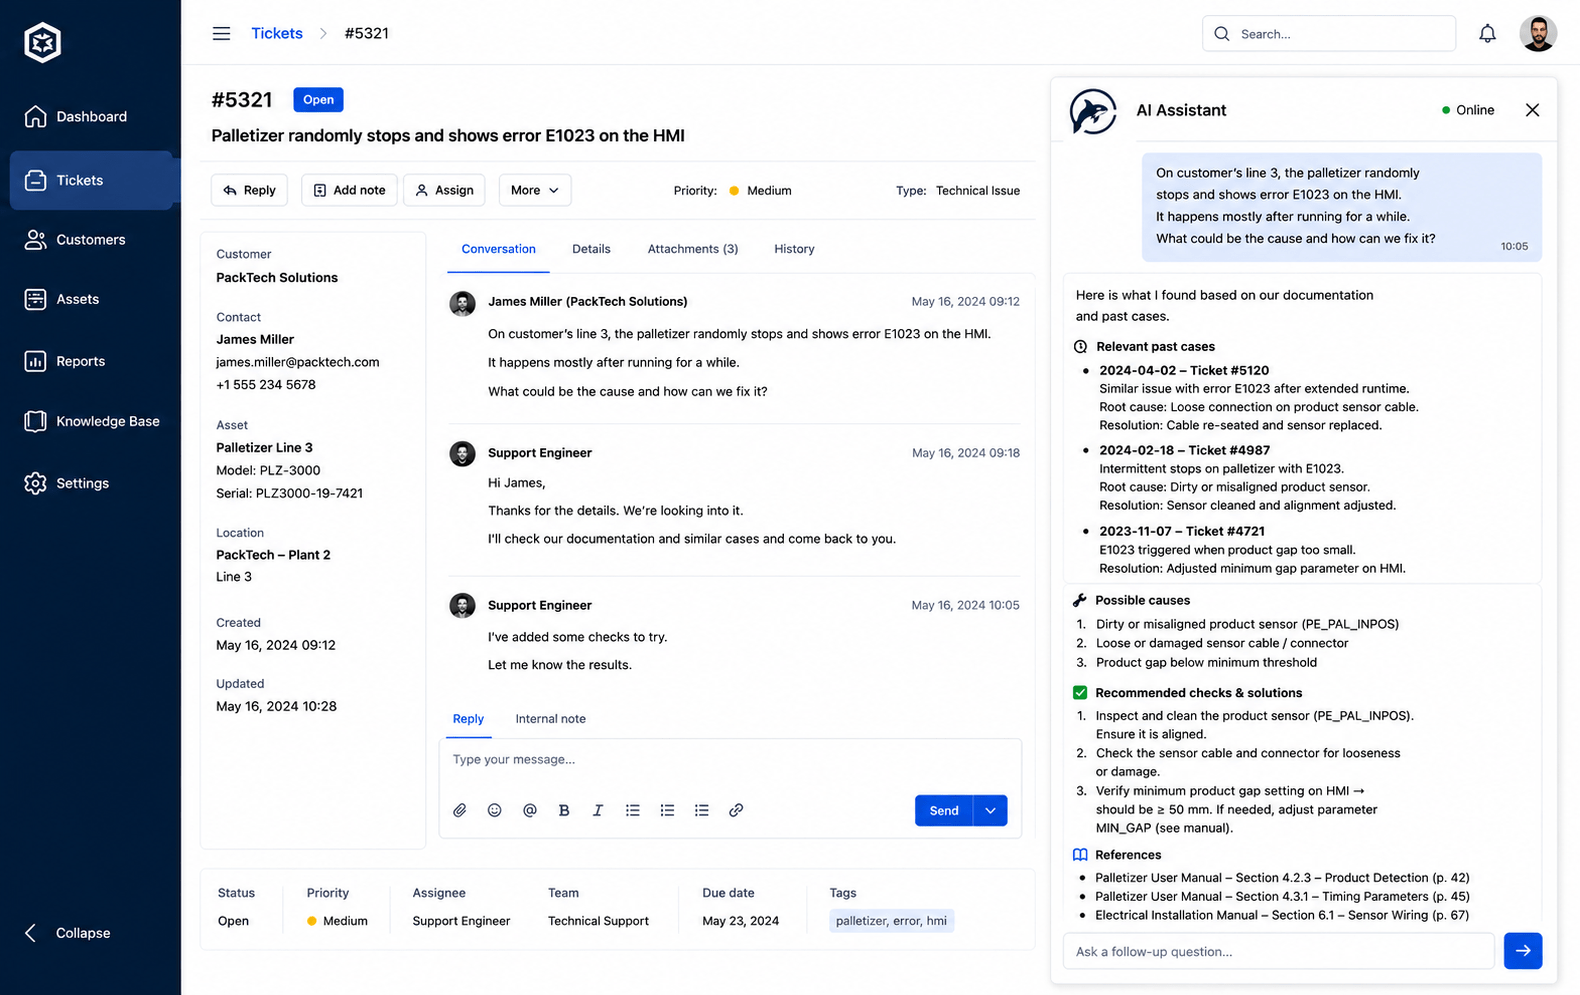Click the search box in top bar

(x=1328, y=34)
